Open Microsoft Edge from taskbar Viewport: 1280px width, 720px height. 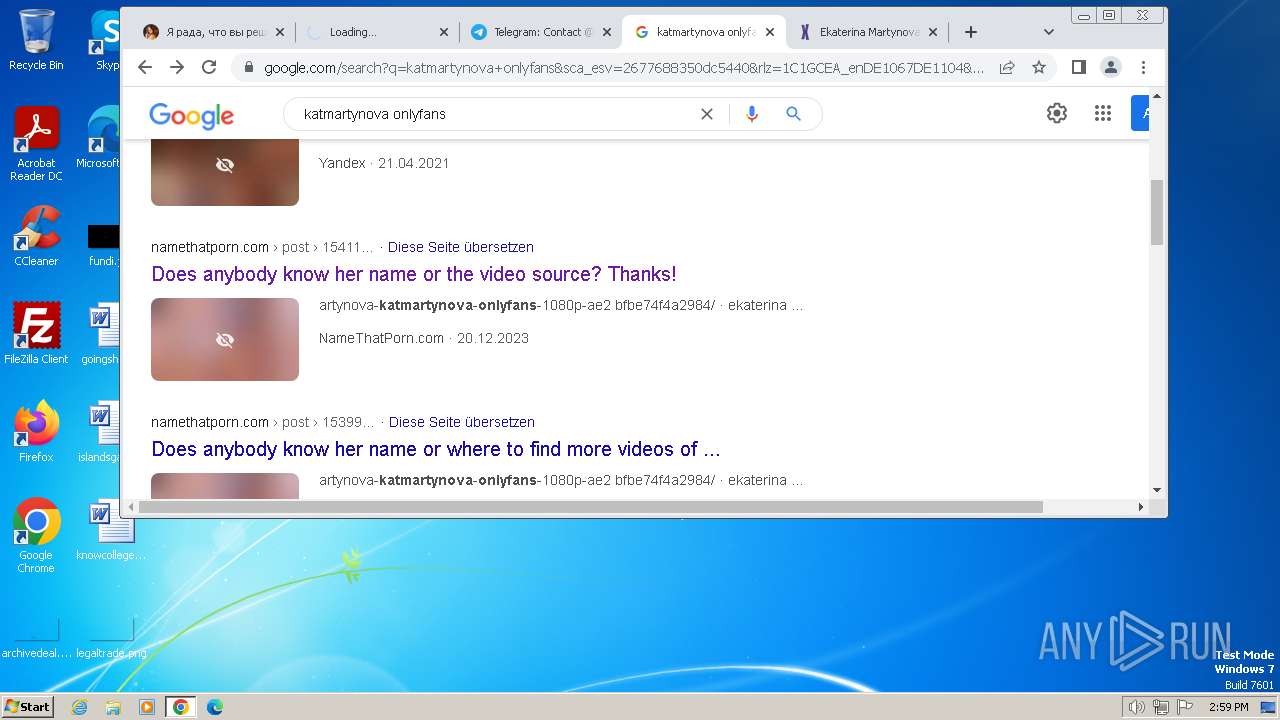(x=215, y=707)
